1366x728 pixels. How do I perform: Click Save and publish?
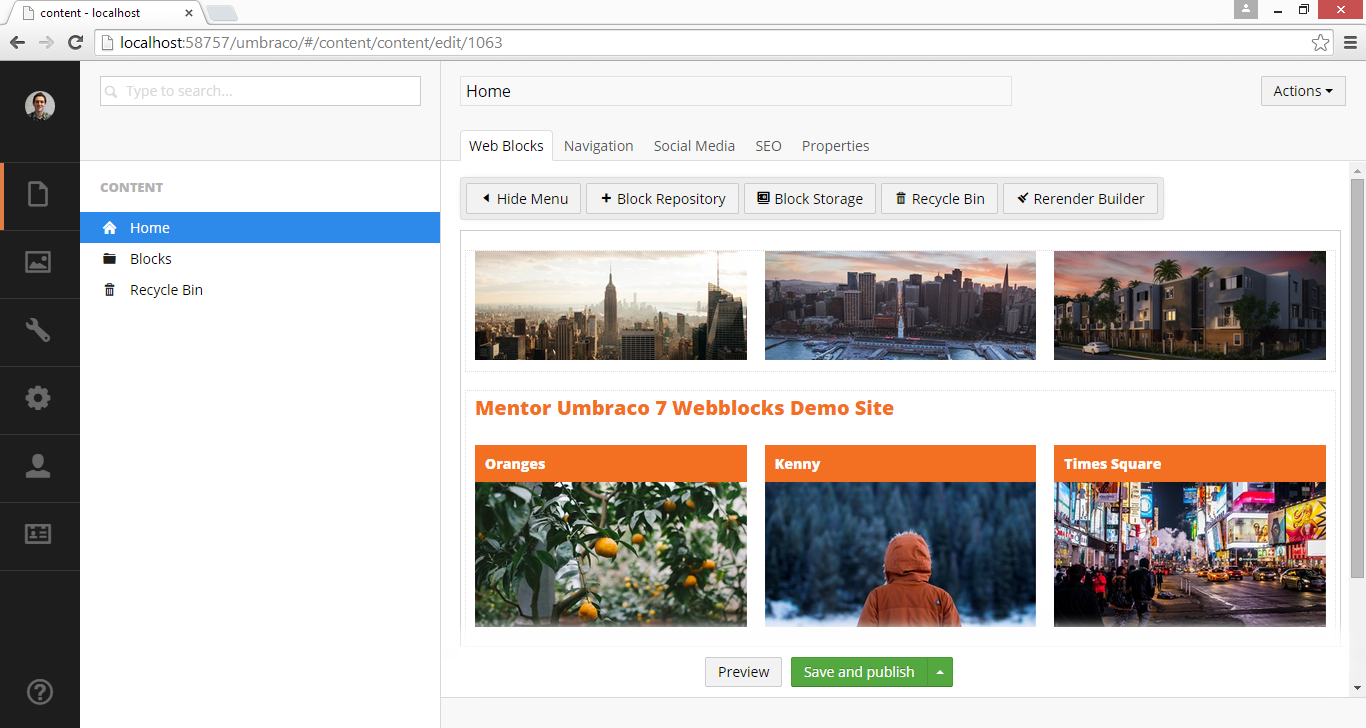tap(859, 672)
